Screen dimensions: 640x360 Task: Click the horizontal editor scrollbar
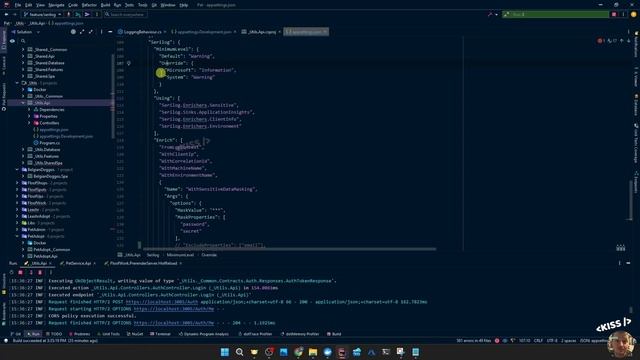click(x=289, y=249)
